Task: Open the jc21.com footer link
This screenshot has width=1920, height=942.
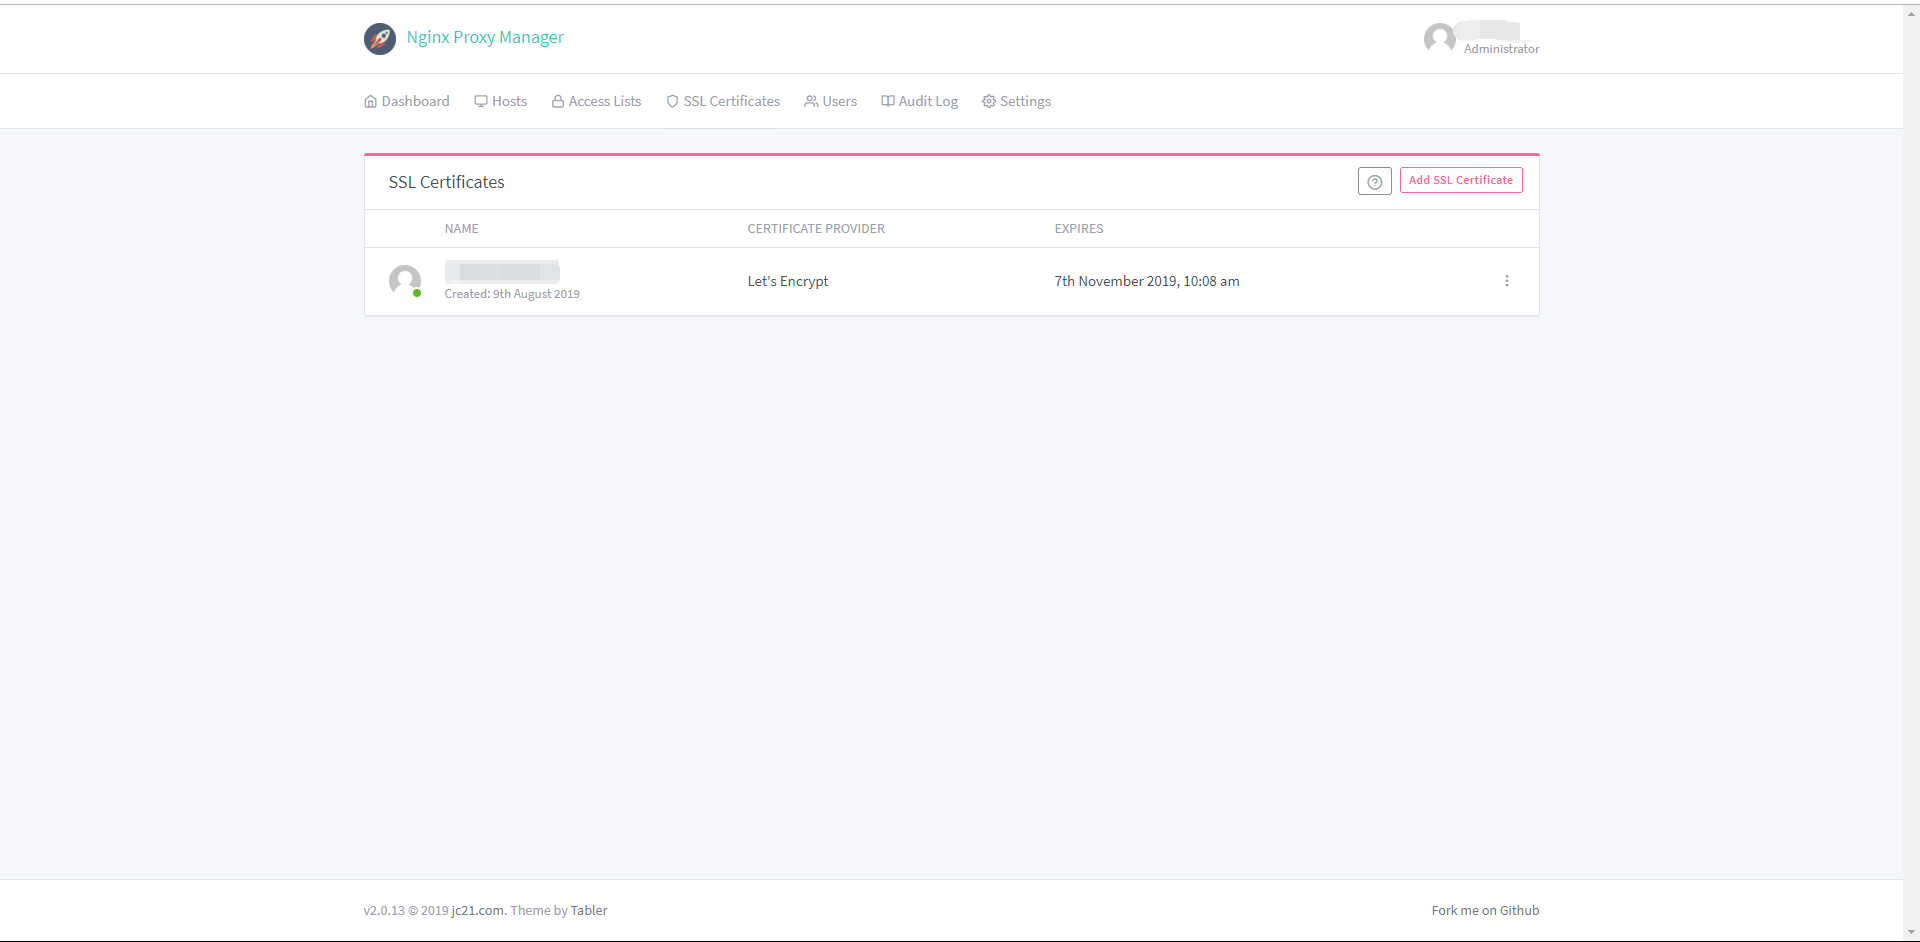Action: 478,910
